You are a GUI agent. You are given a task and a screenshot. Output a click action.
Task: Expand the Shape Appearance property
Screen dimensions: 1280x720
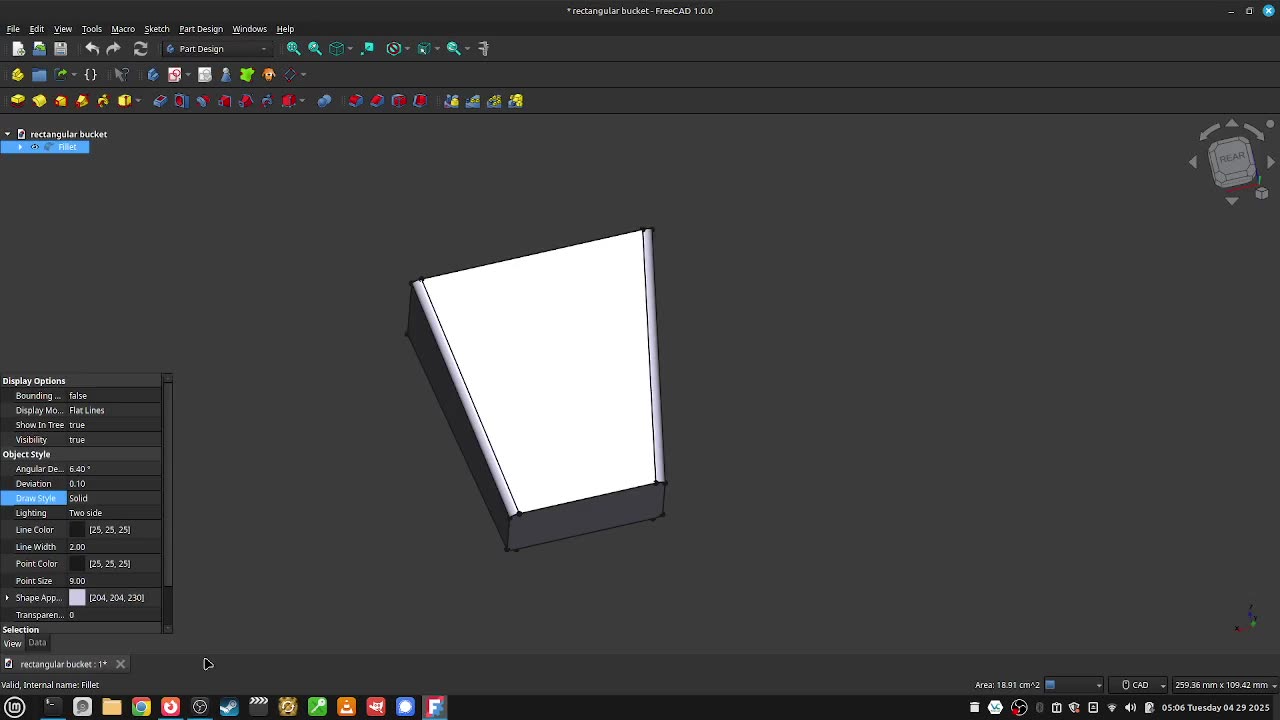(x=7, y=598)
